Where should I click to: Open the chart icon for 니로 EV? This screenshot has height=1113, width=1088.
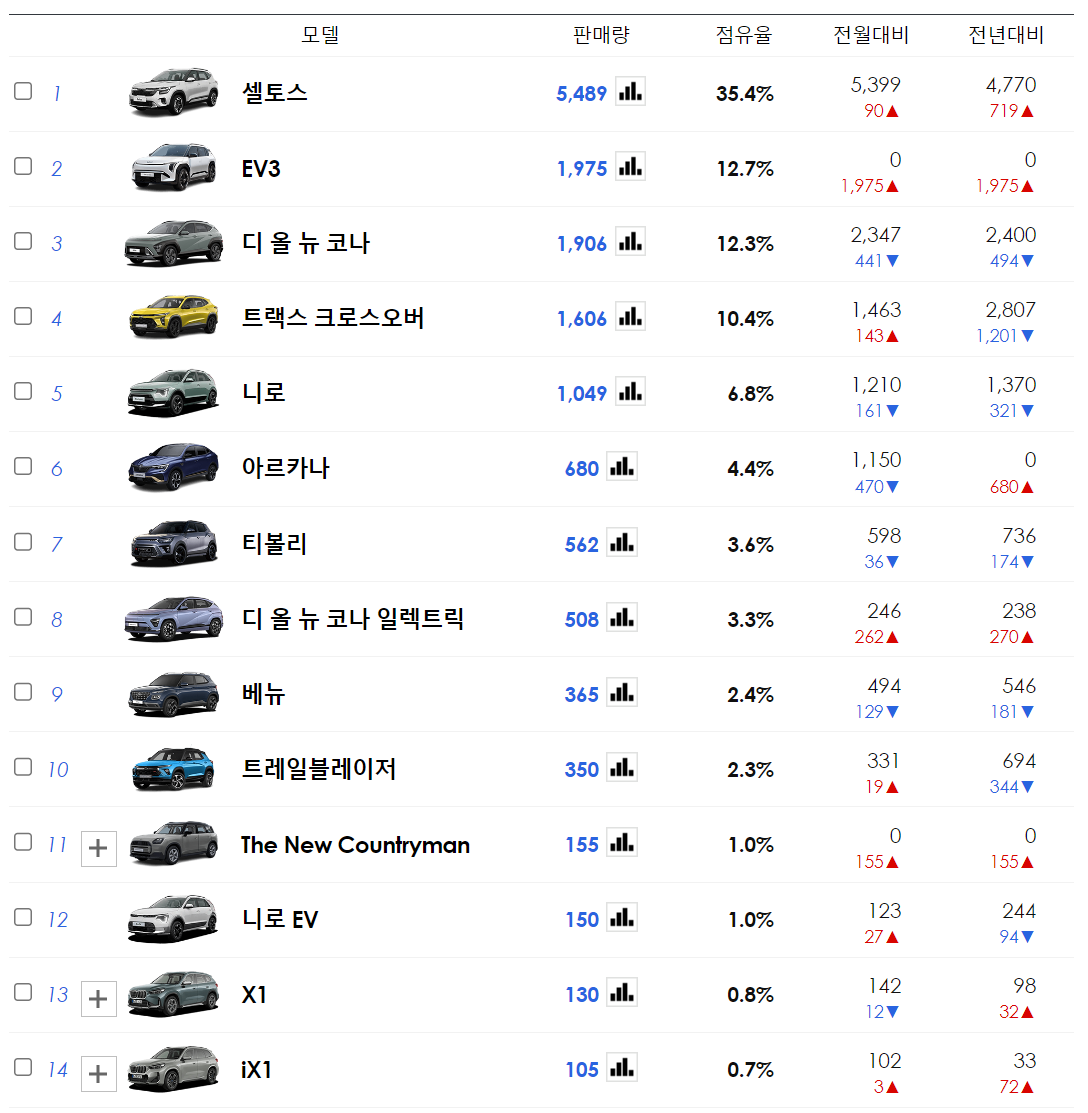coord(622,918)
